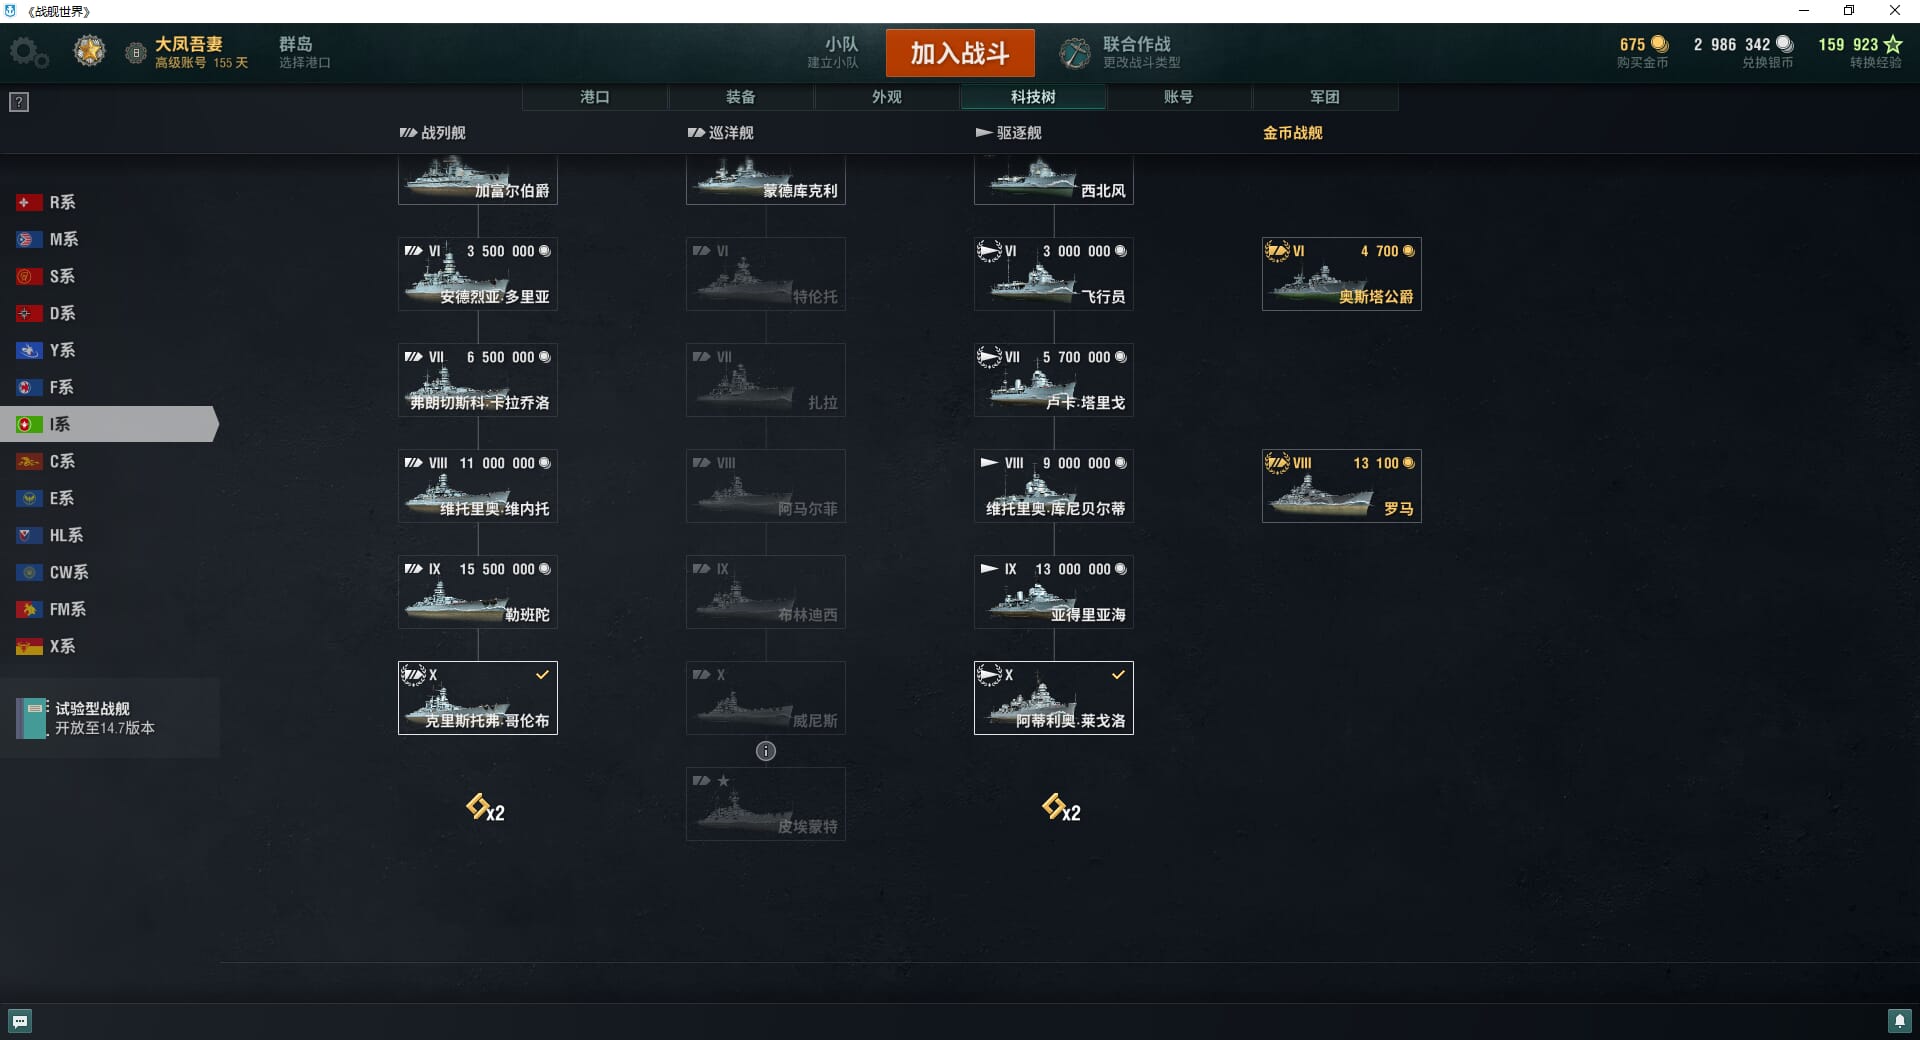This screenshot has height=1040, width=1920.
Task: Click the info icon below 威尼斯
Action: [x=766, y=751]
